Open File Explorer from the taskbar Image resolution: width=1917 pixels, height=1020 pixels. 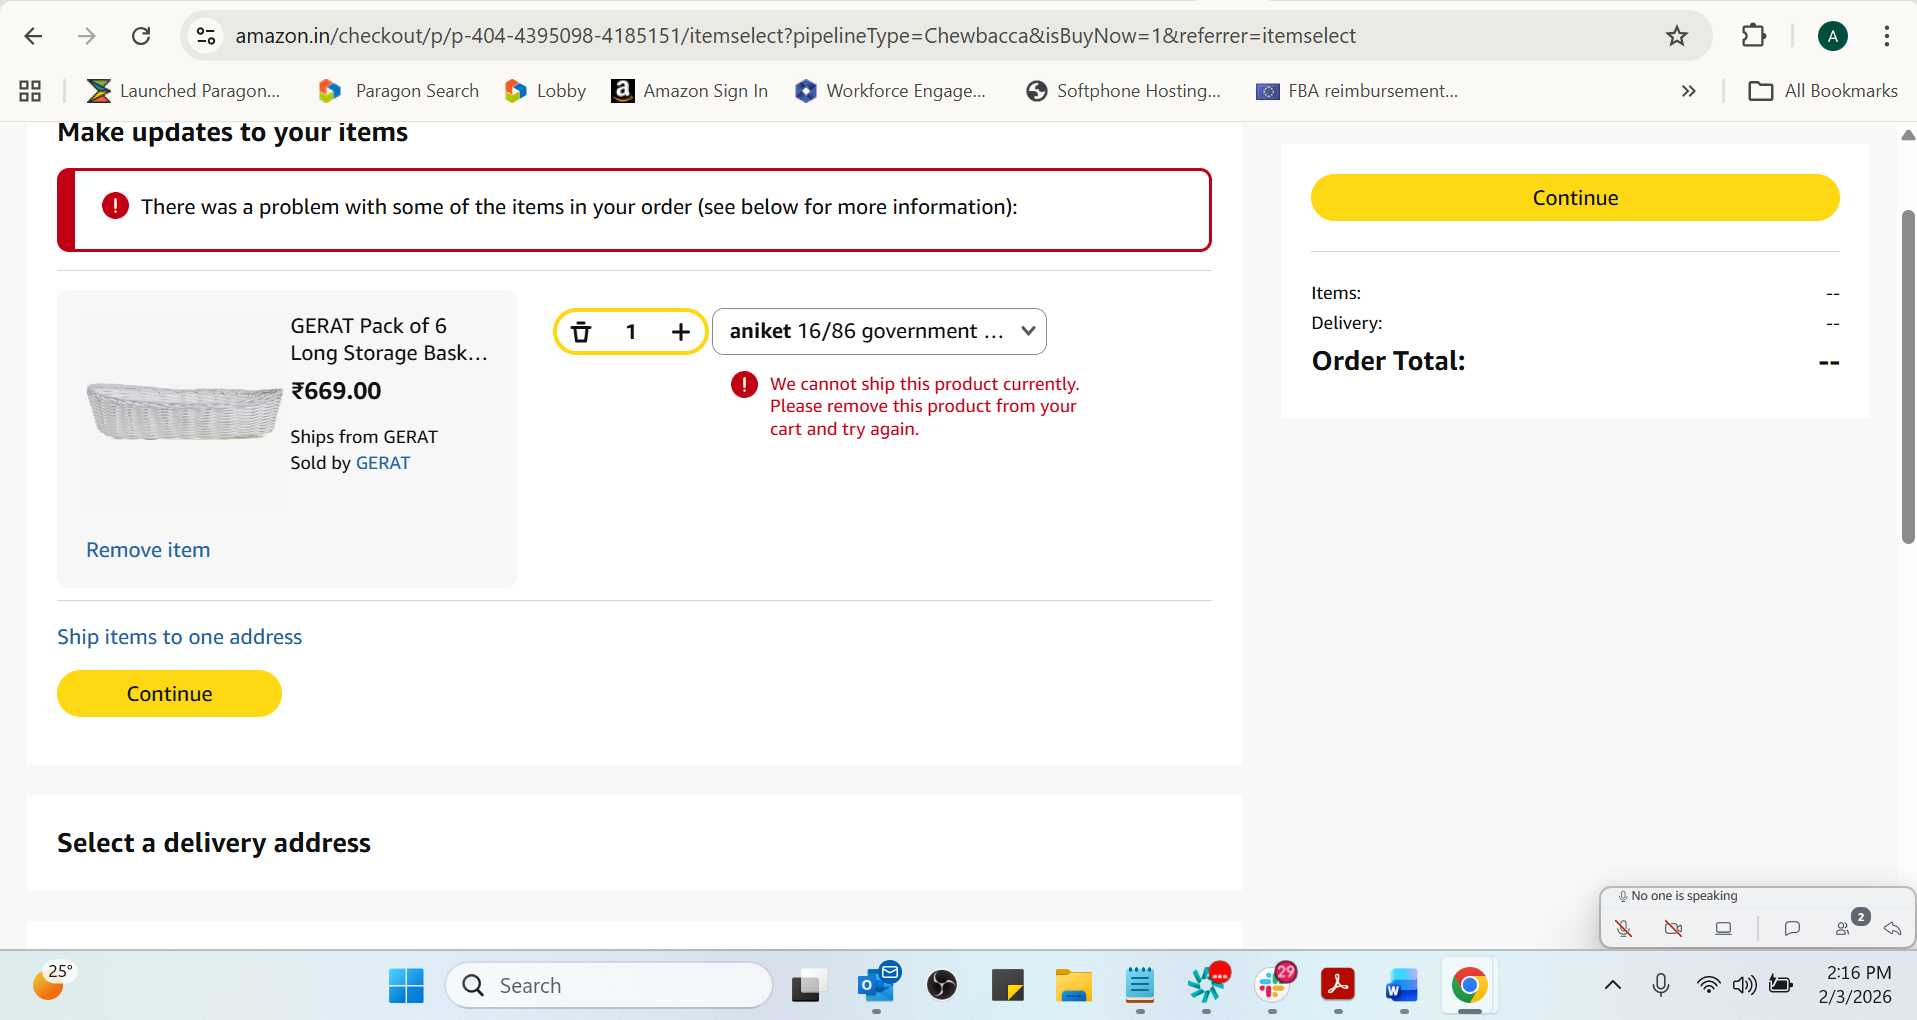tap(1073, 986)
